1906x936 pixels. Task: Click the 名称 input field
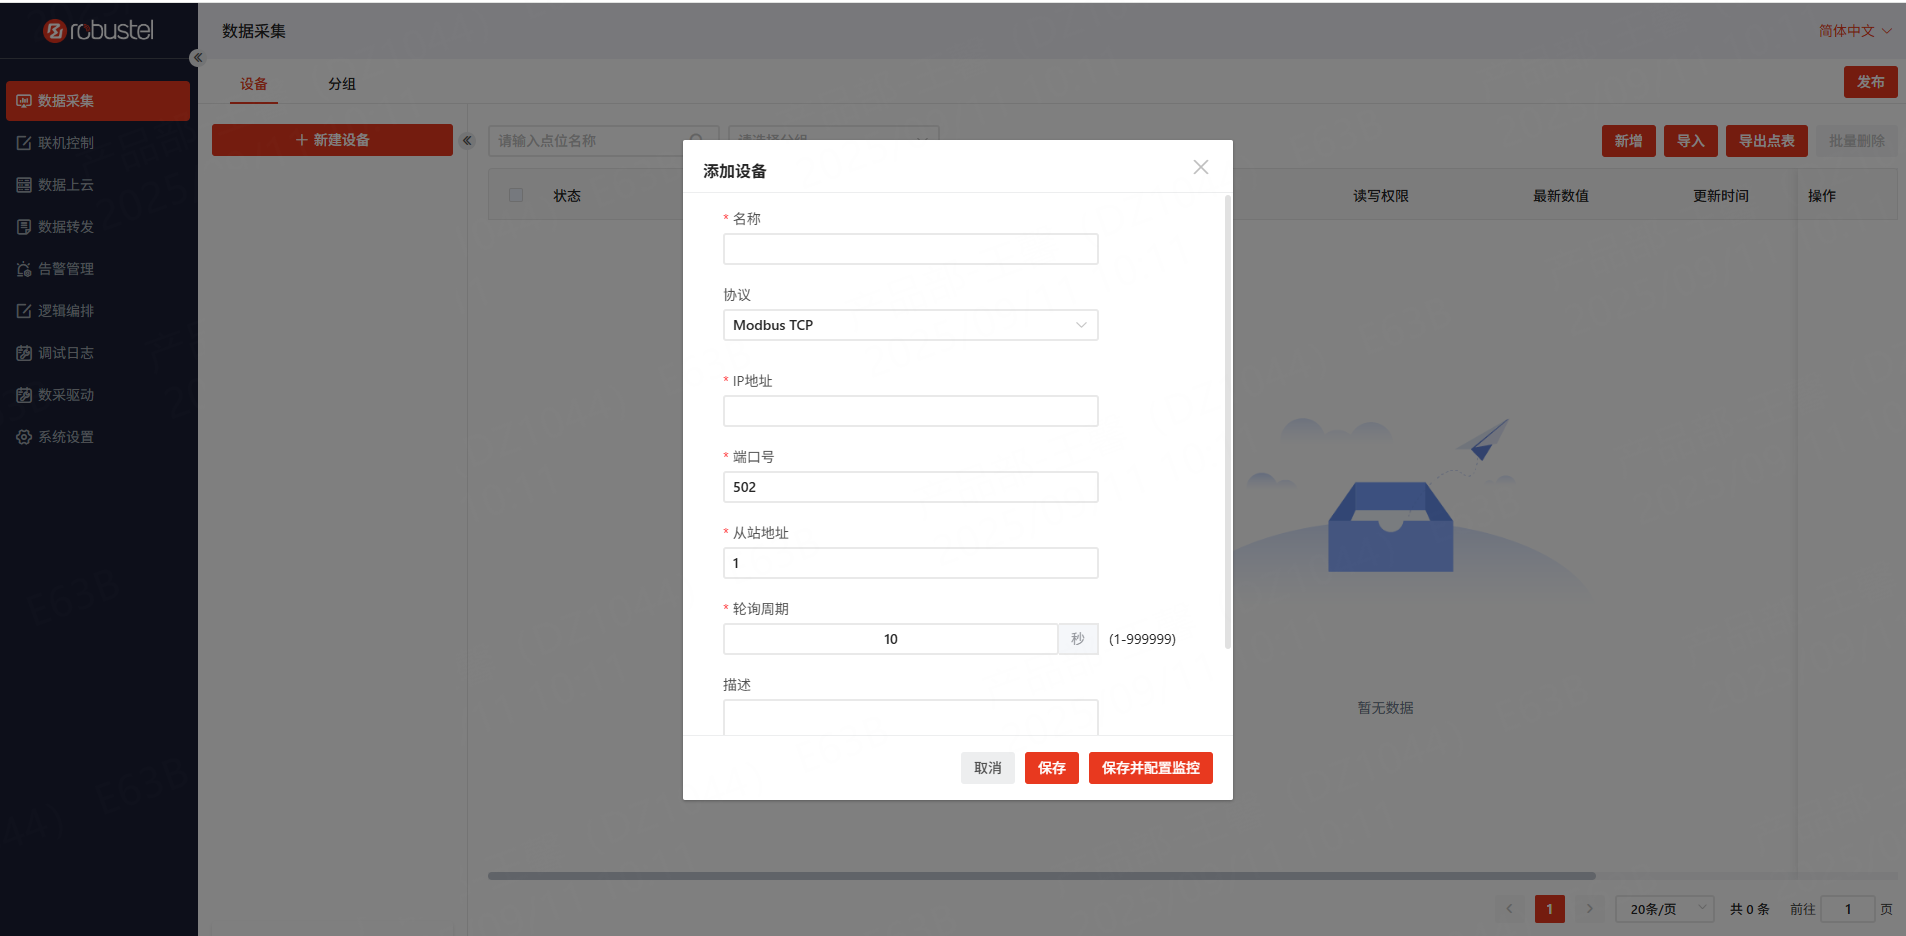910,249
